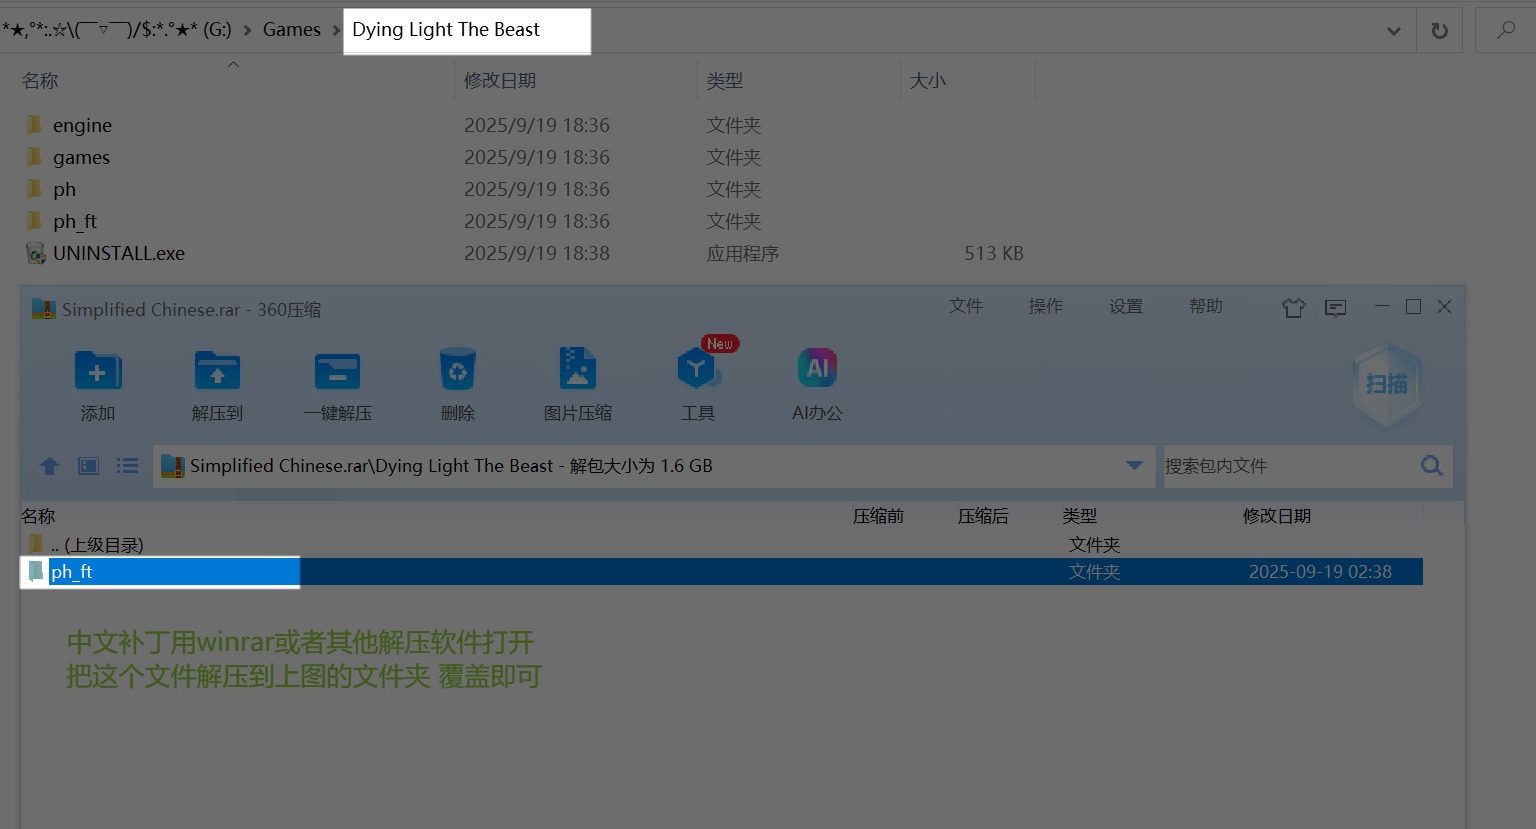This screenshot has height=829, width=1536.
Task: Open the archive path dropdown arrow
Action: coord(1133,466)
